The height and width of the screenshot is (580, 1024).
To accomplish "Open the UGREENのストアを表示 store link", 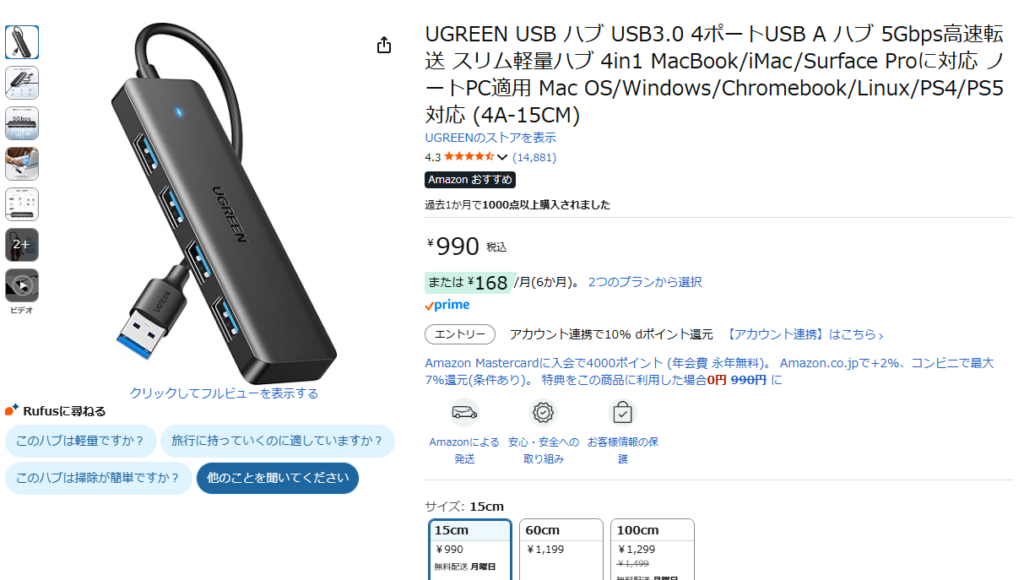I will click(x=490, y=138).
